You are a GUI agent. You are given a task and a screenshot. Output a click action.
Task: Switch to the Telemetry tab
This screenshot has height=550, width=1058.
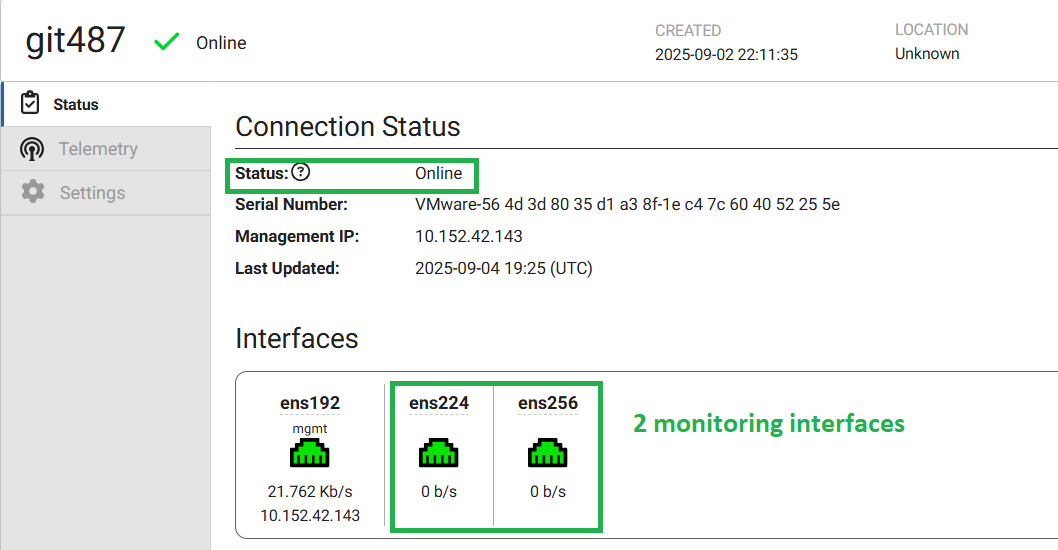point(98,149)
